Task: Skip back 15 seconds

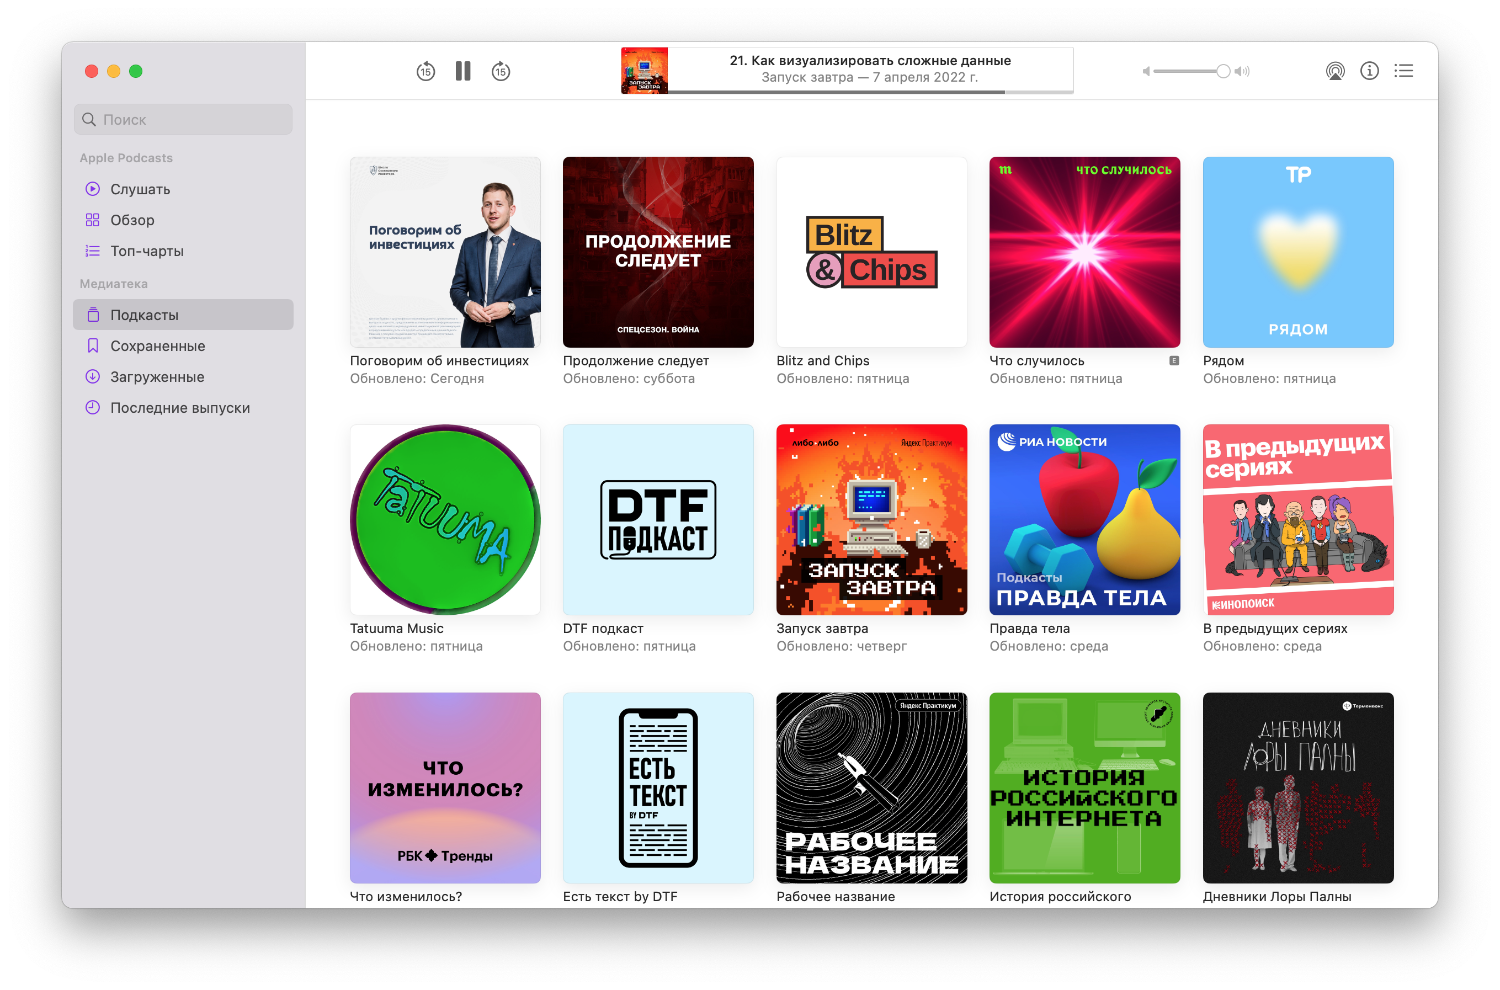Action: (426, 71)
